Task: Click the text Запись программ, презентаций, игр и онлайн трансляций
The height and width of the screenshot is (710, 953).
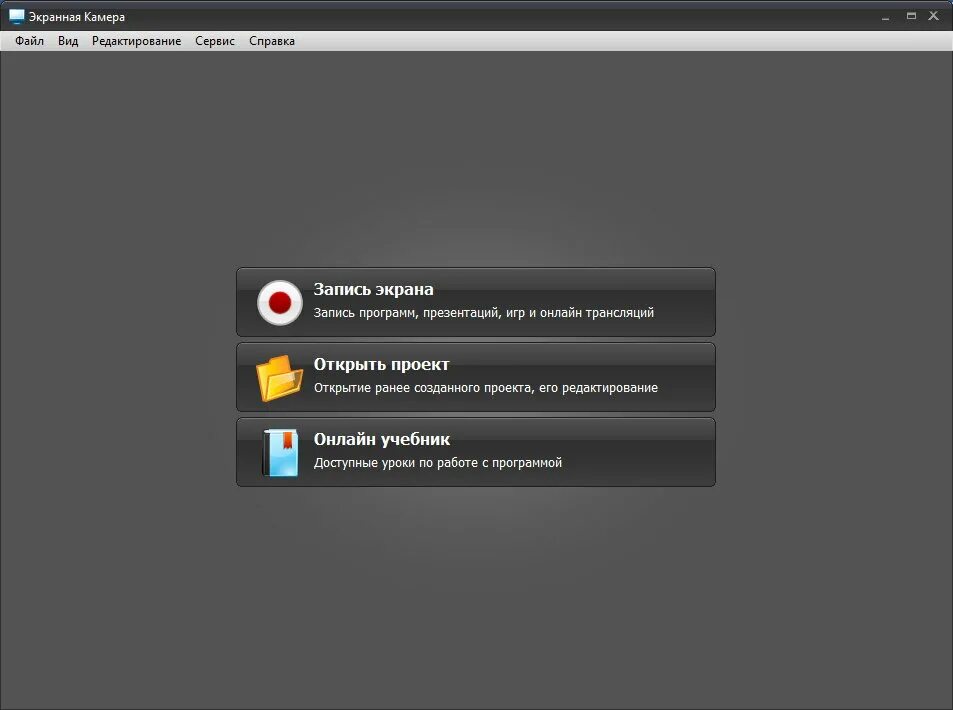Action: point(484,312)
